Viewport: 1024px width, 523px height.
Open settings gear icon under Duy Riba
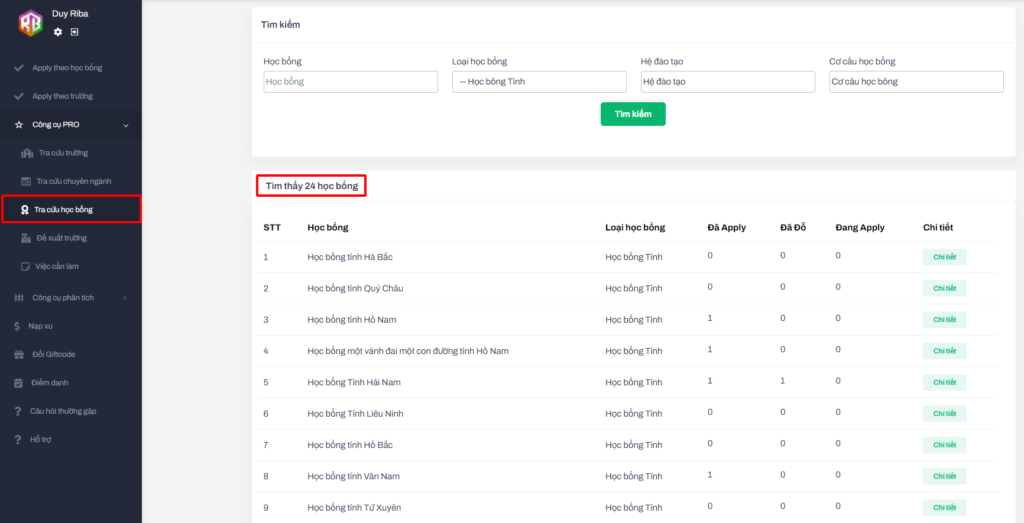pos(58,32)
